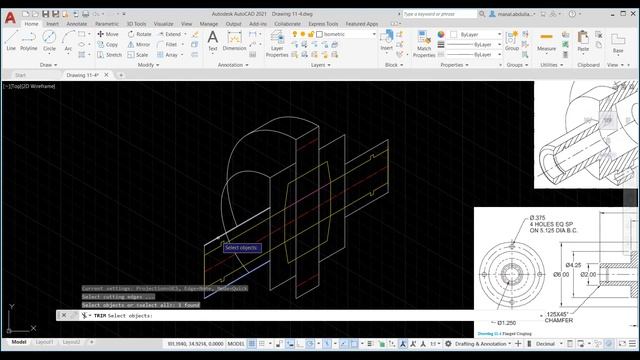This screenshot has width=640, height=360.
Task: Open workspace switching gear icon
Action: coord(448,344)
